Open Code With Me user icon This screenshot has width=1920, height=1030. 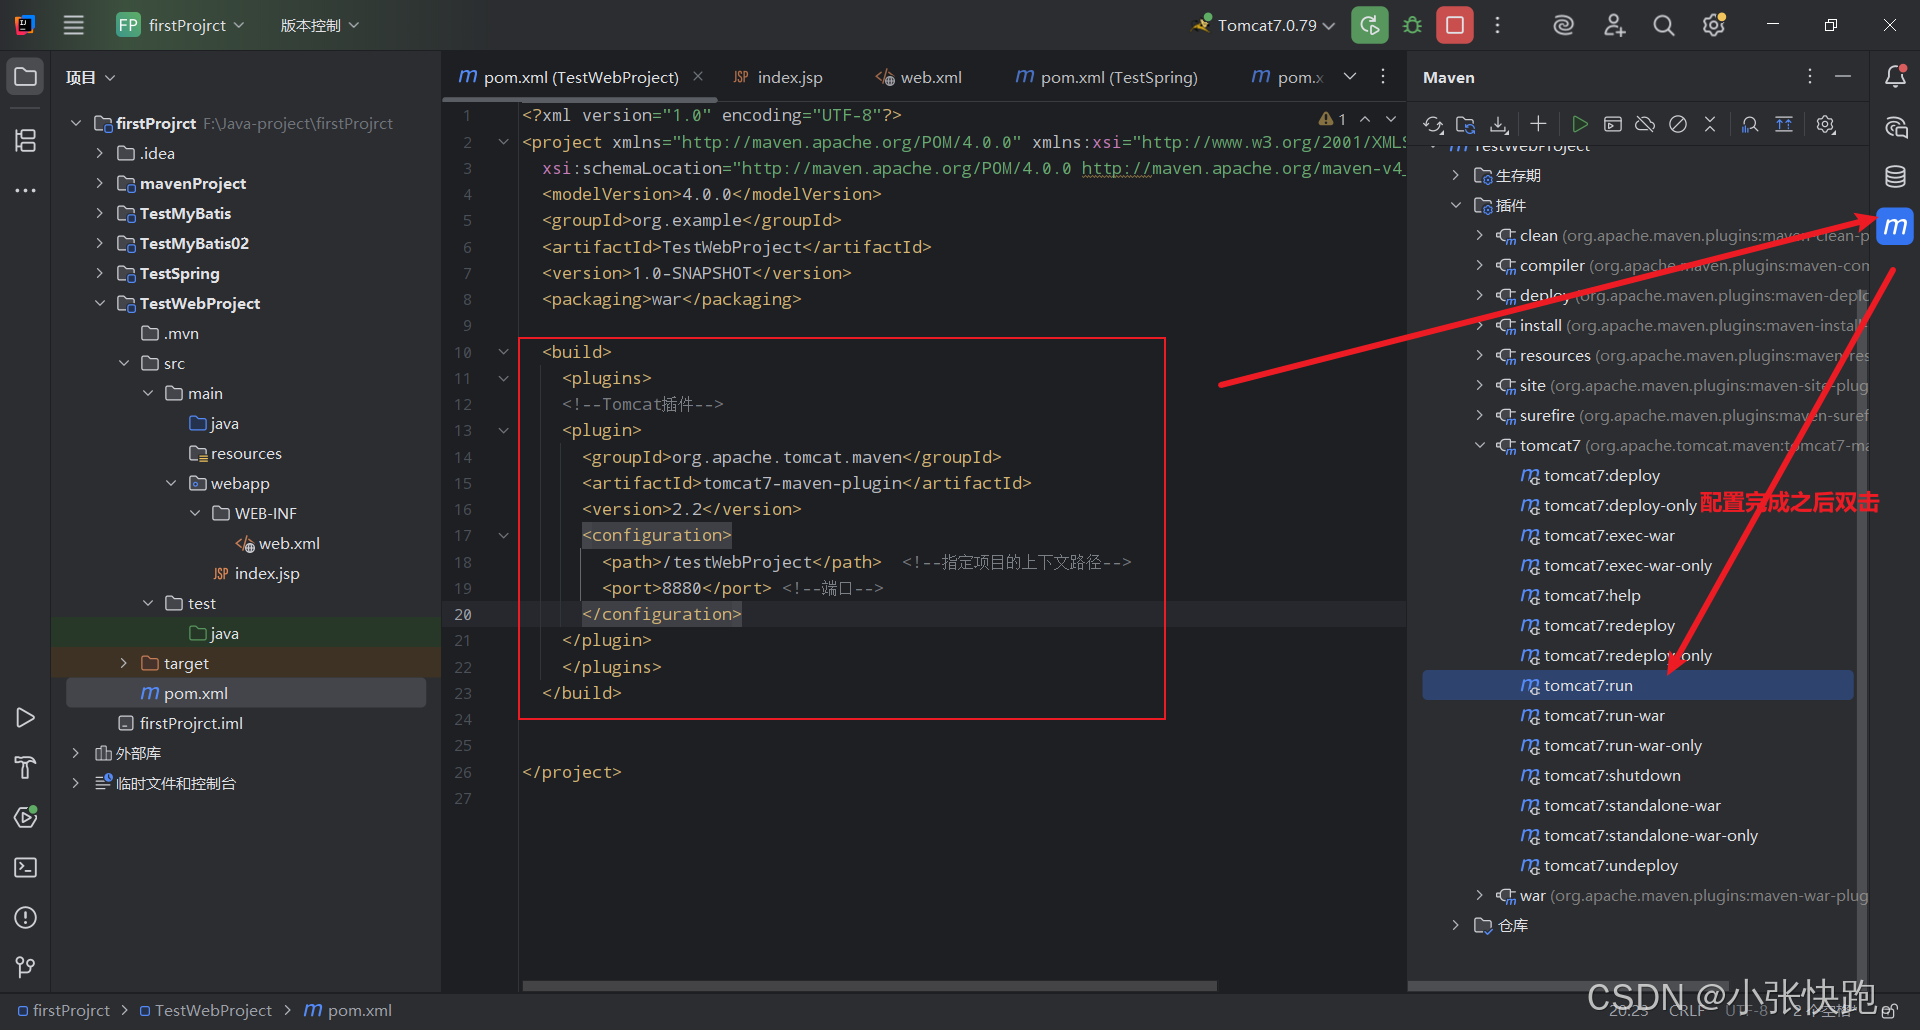coord(1614,25)
